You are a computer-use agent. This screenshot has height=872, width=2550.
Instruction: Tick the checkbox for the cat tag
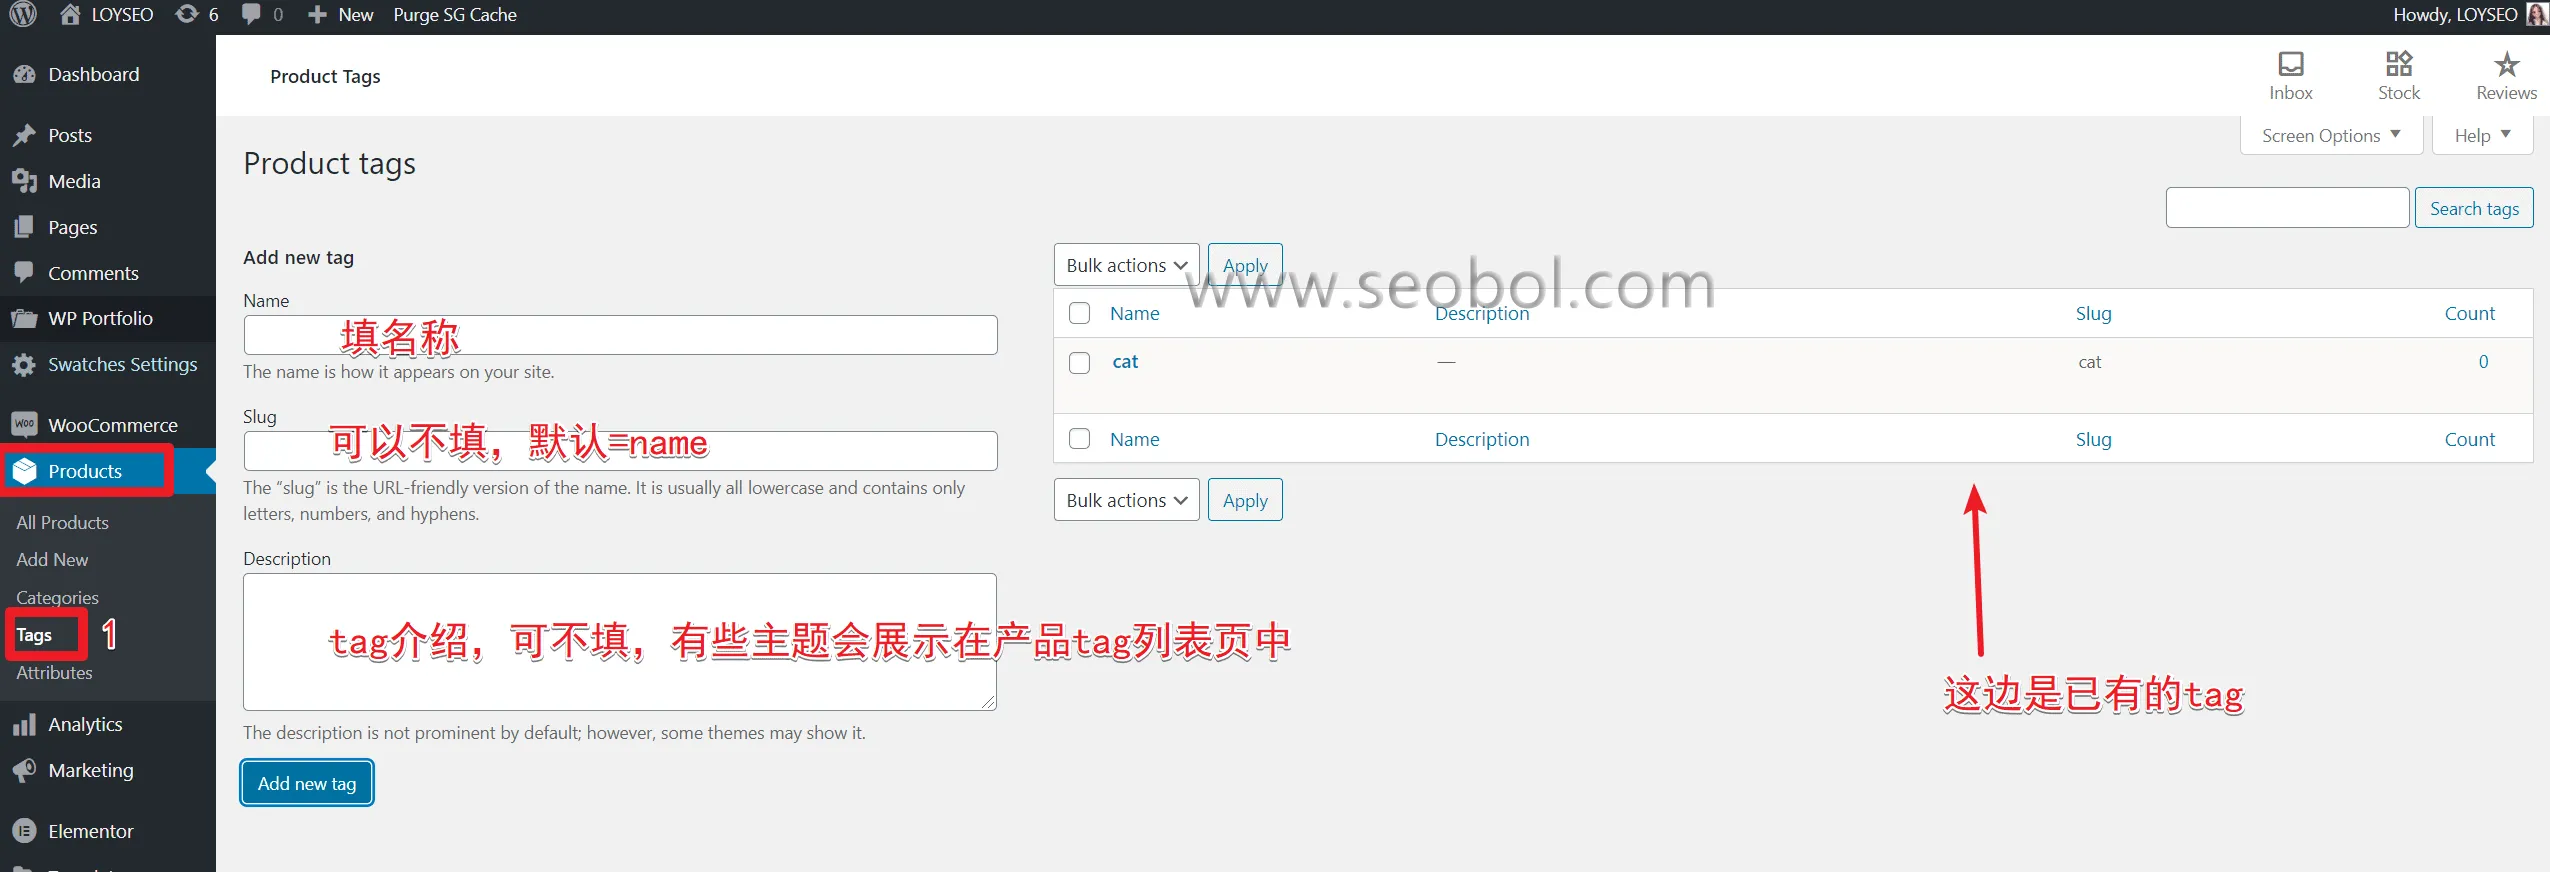point(1079,362)
